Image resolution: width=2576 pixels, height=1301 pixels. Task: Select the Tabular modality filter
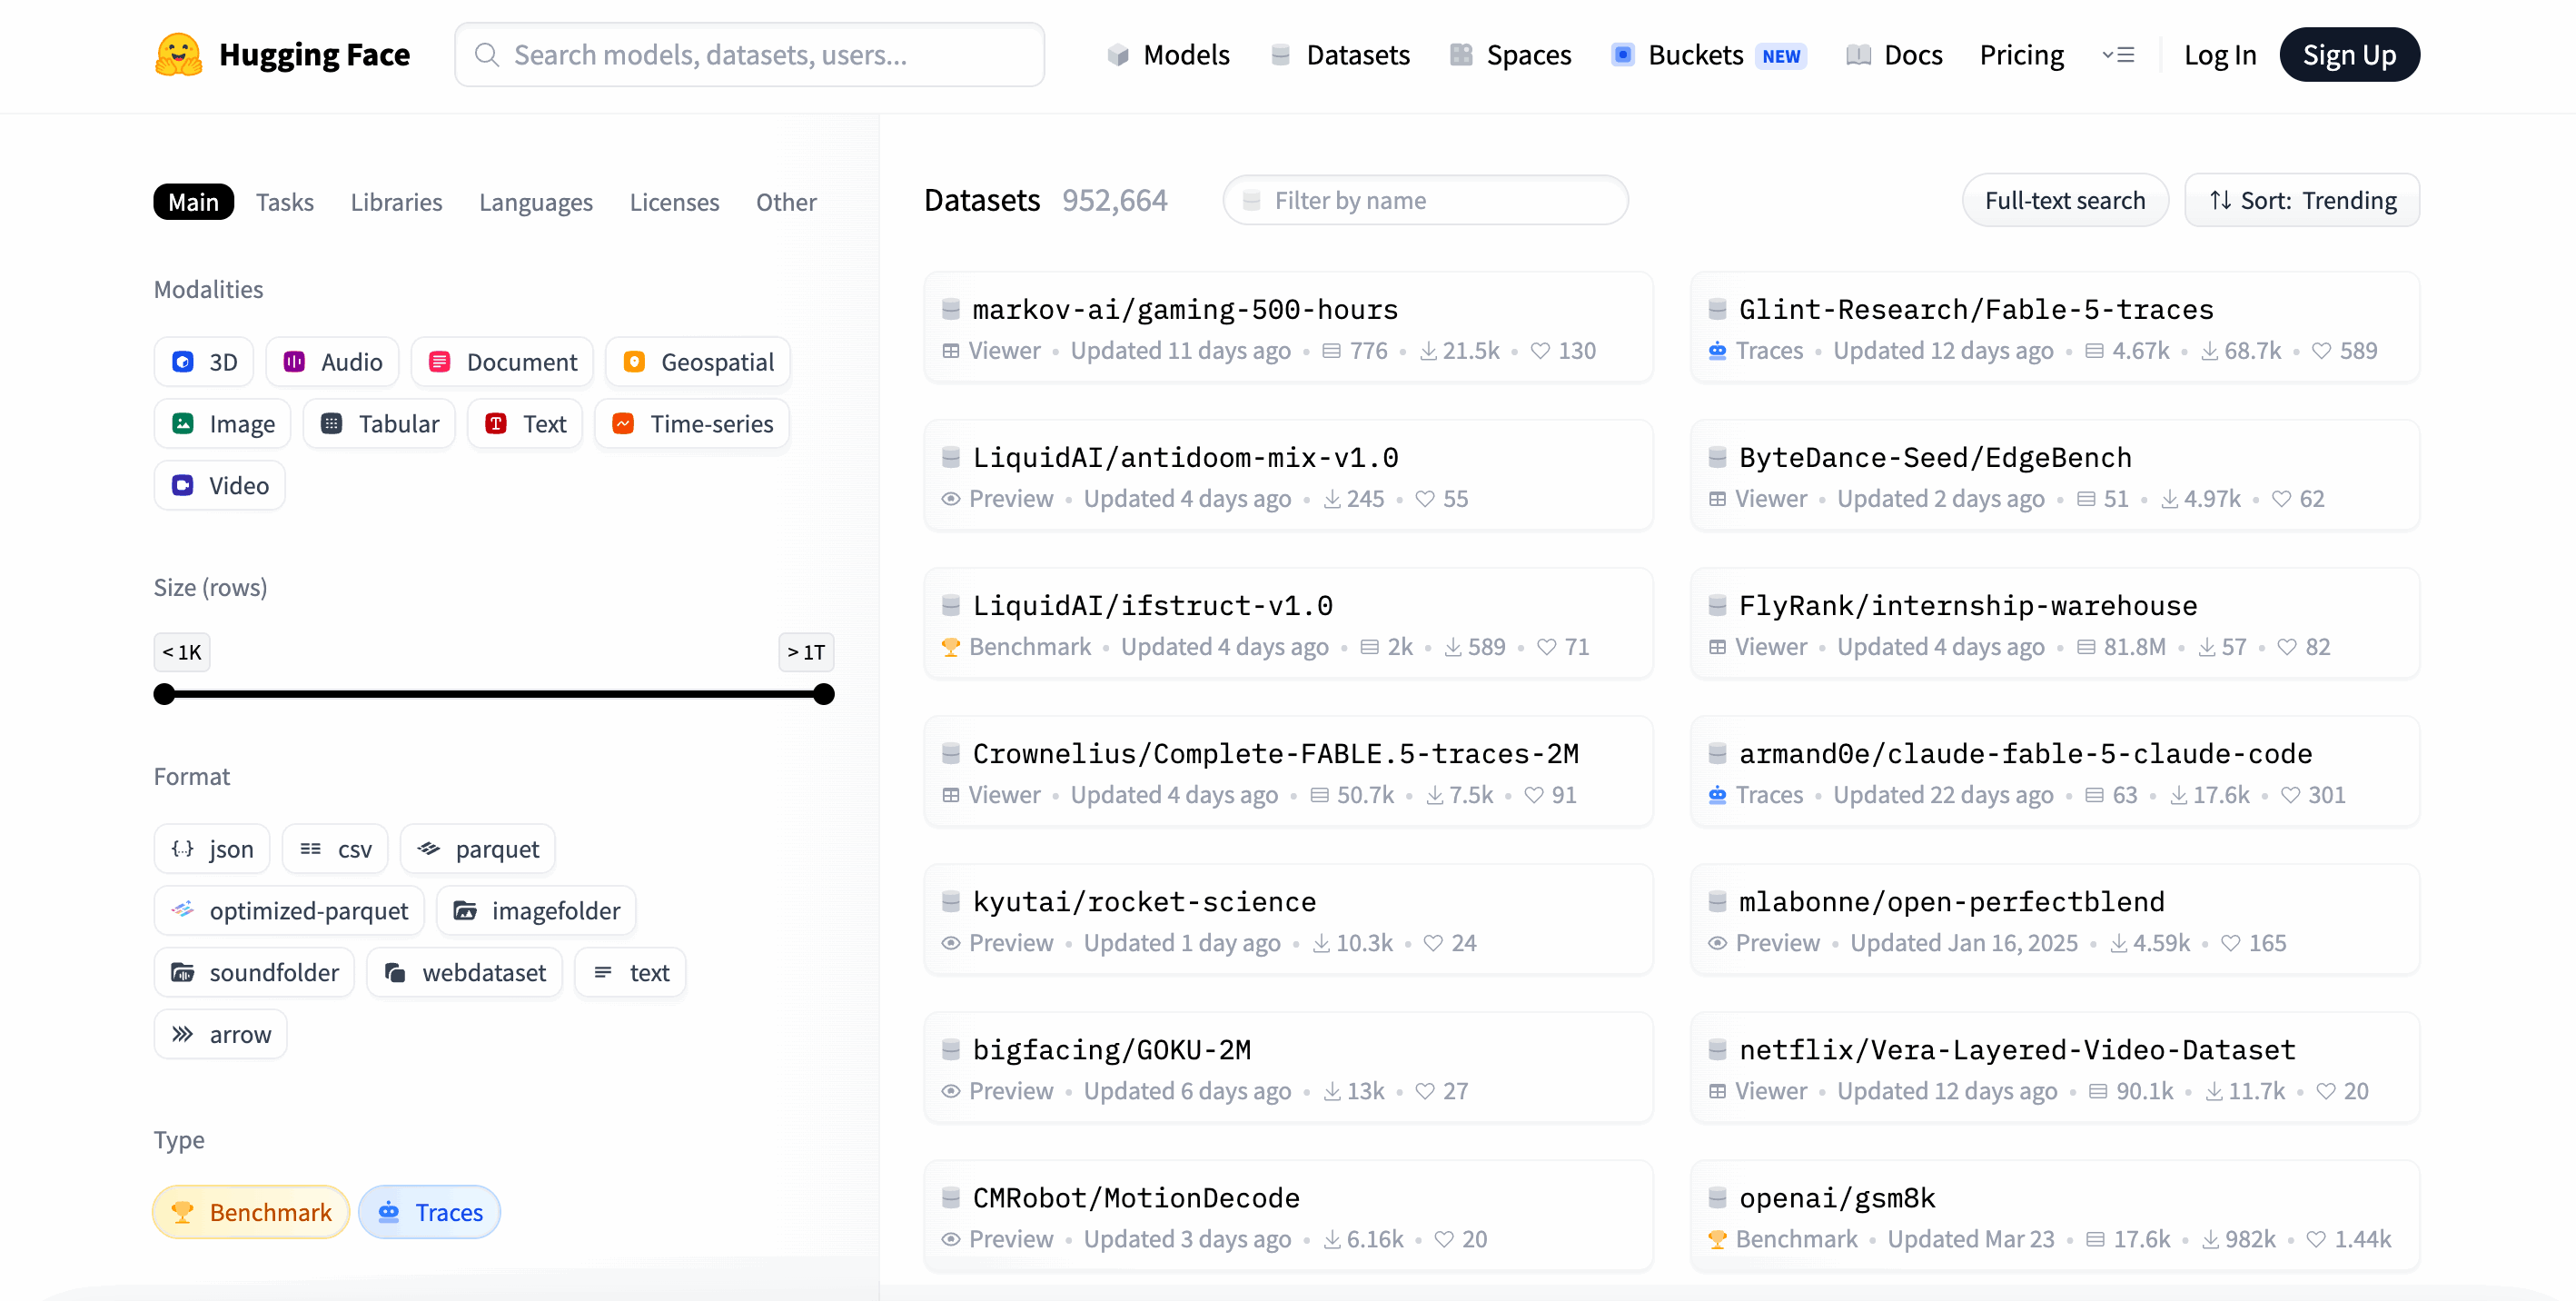pyautogui.click(x=379, y=424)
